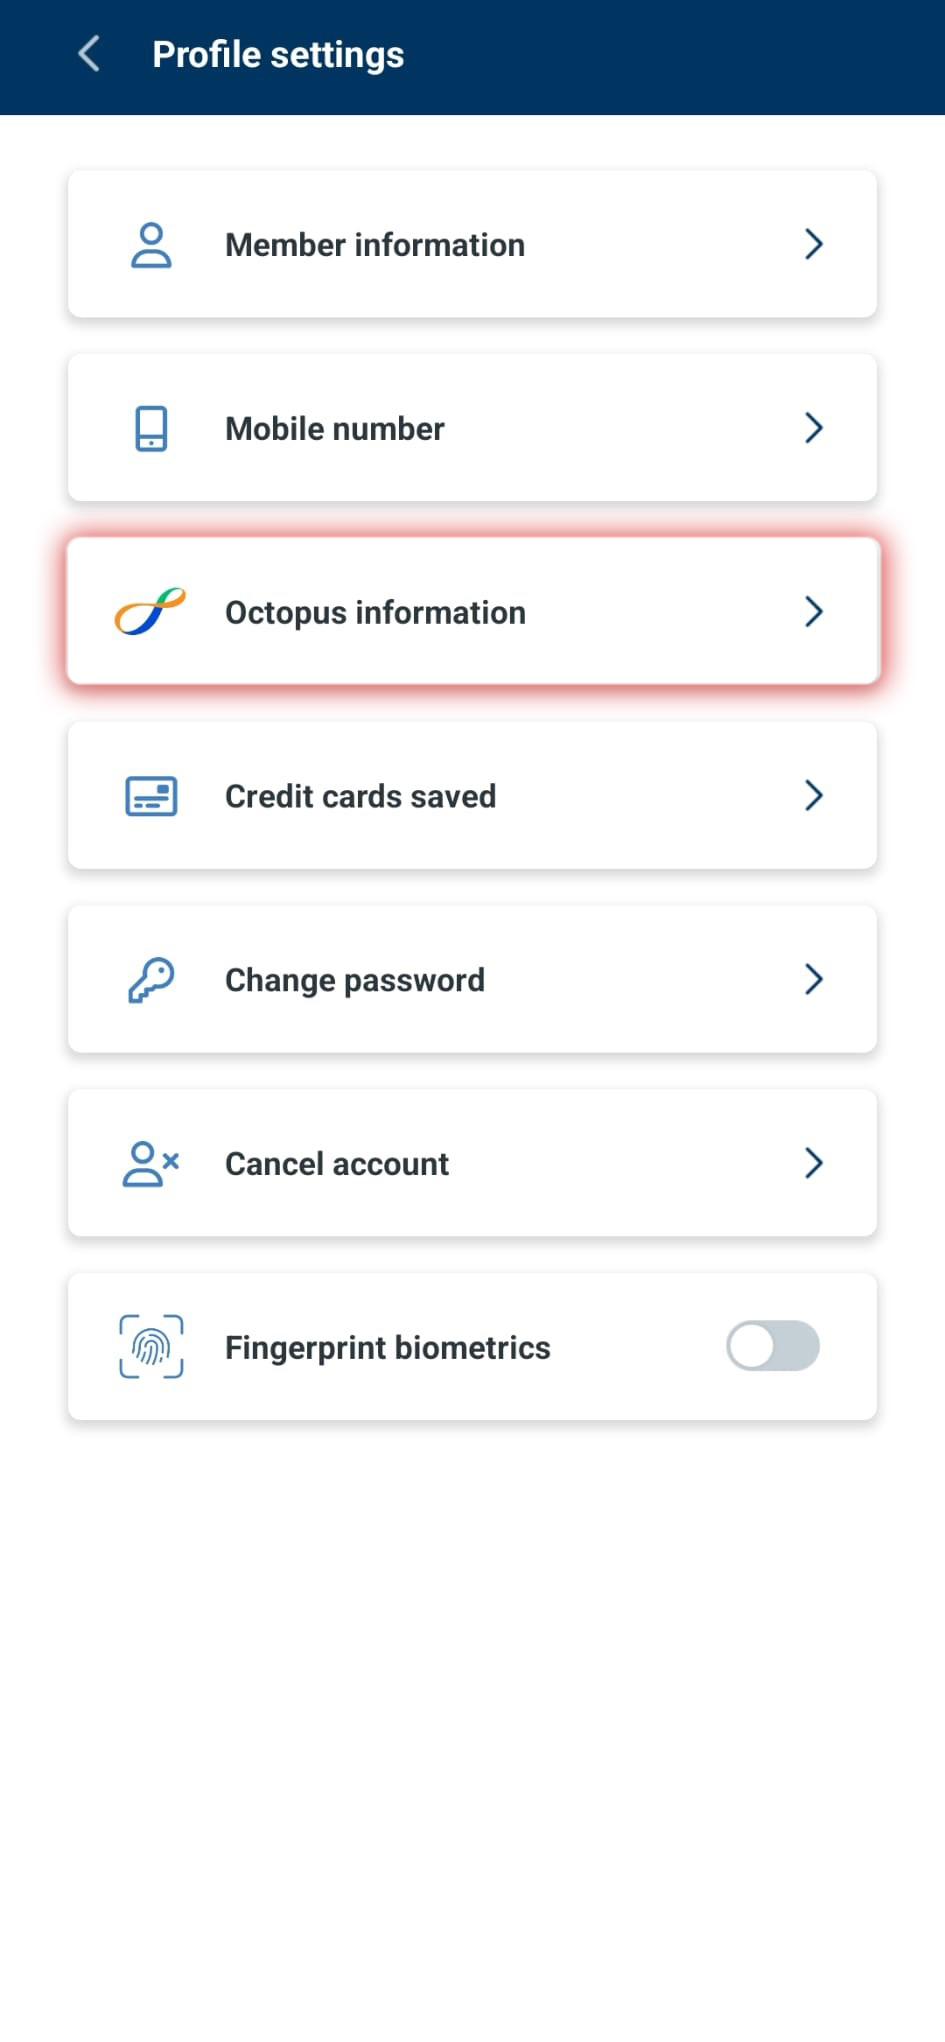Click the Octopus logo icon
Screen dimensions: 945x2042
[150, 612]
